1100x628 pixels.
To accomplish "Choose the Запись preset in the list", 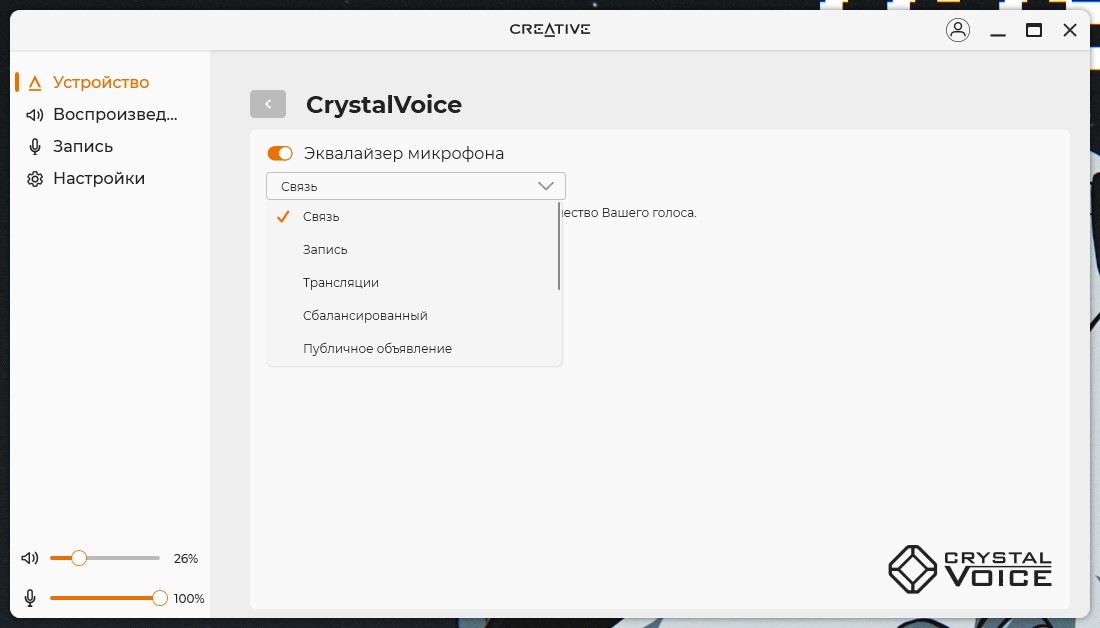I will click(412, 250).
